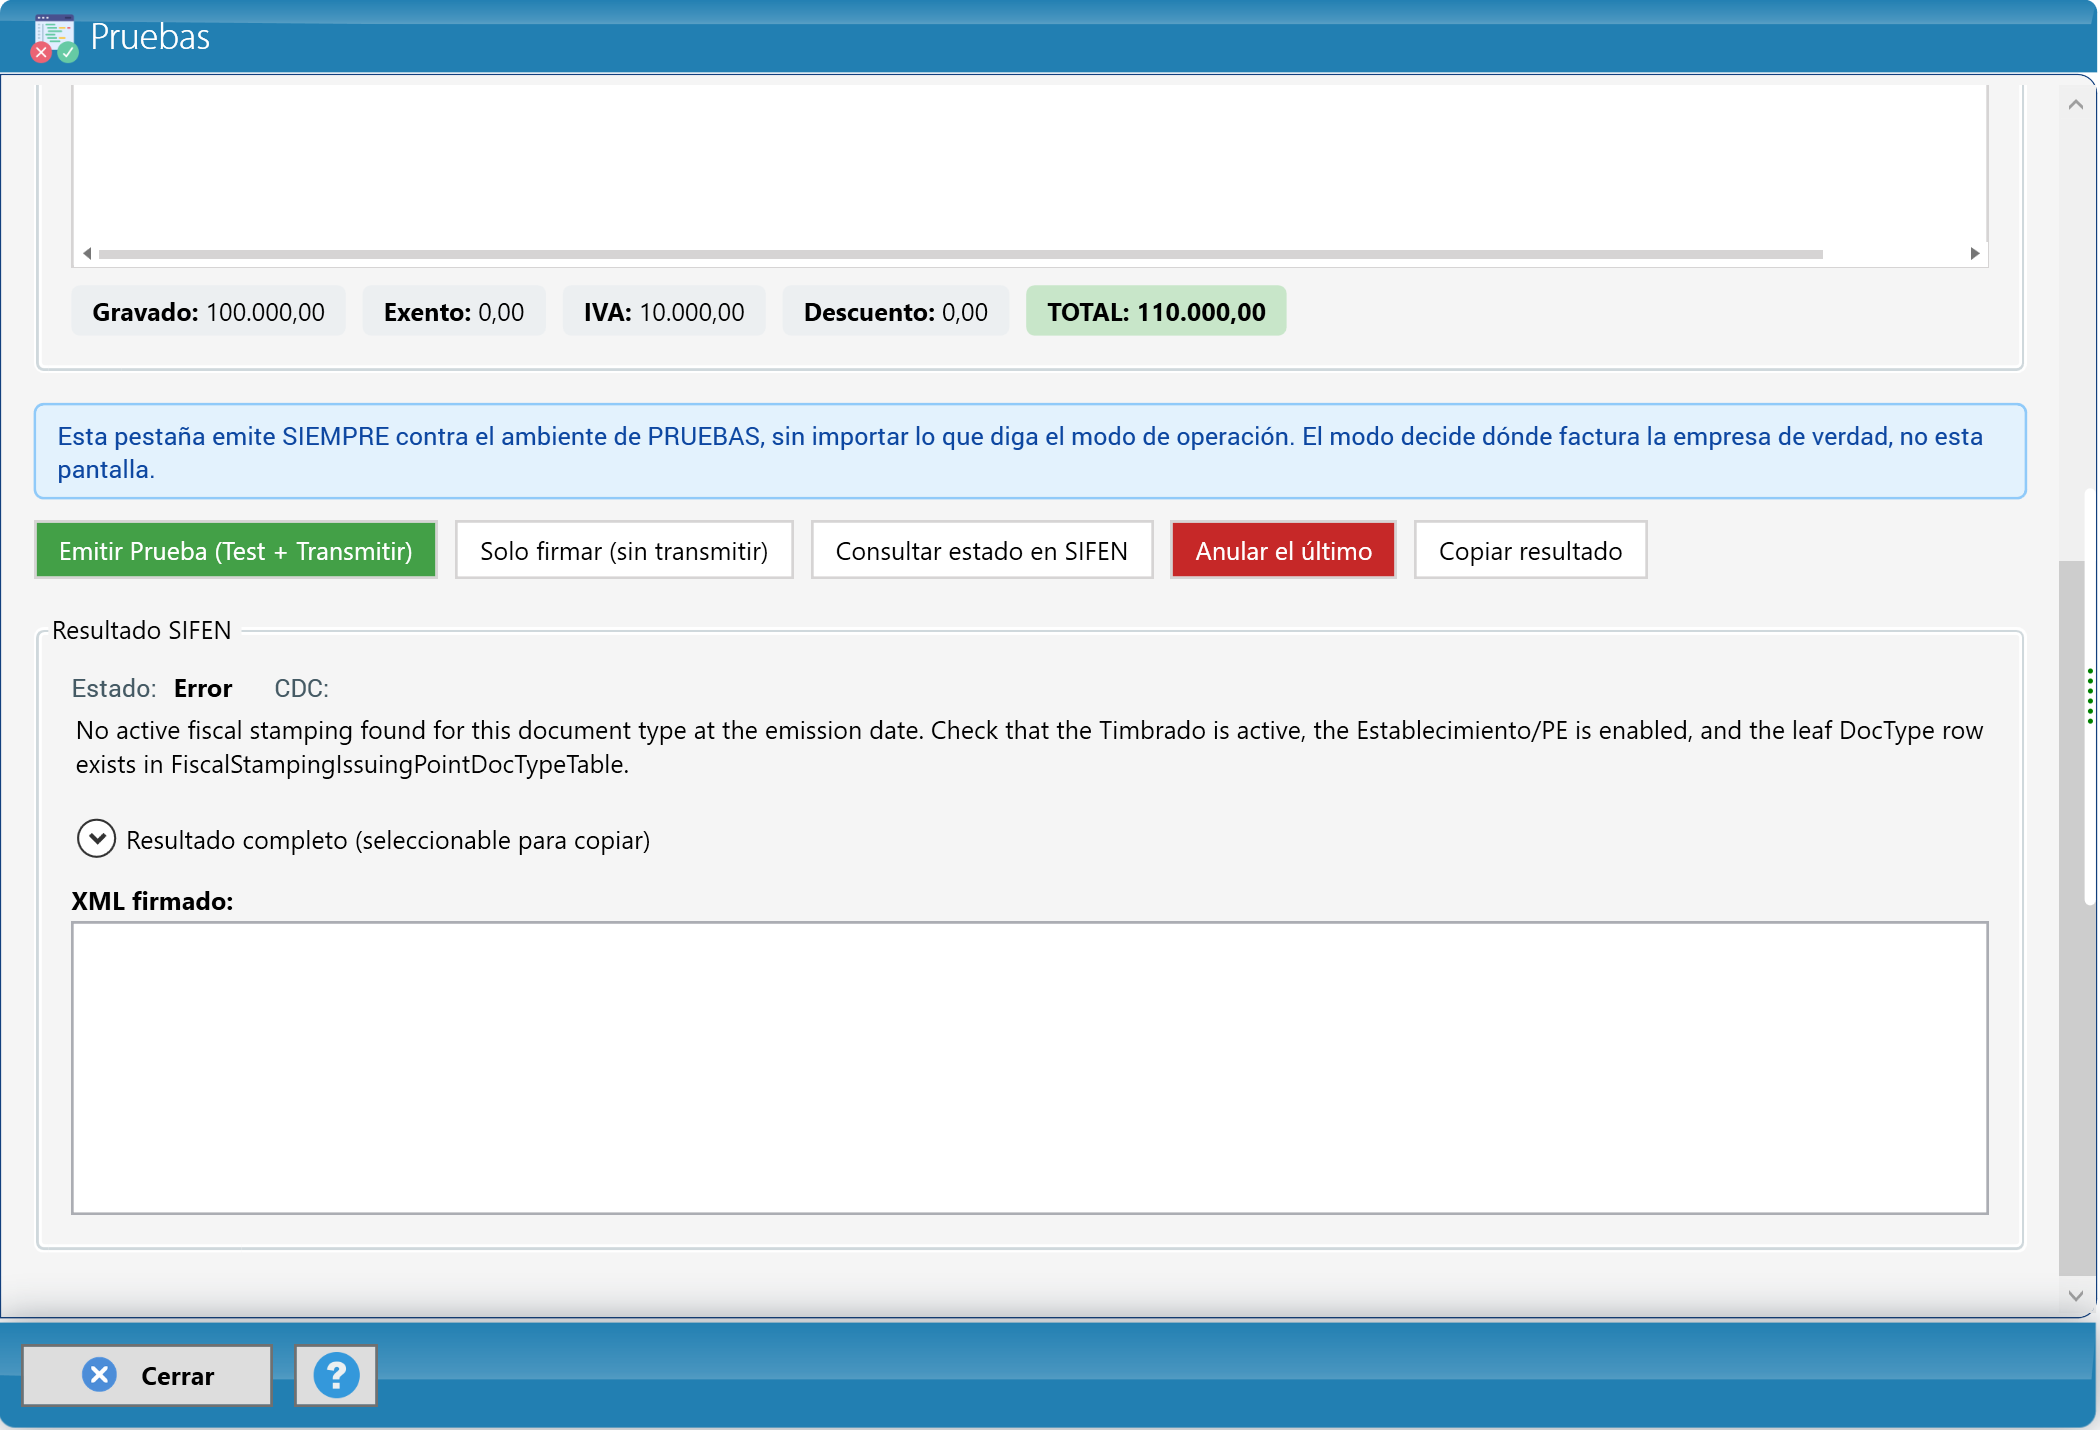Click the grid's horizontal scrollbar track
Viewport: 2100px width, 1430px height.
coord(960,254)
